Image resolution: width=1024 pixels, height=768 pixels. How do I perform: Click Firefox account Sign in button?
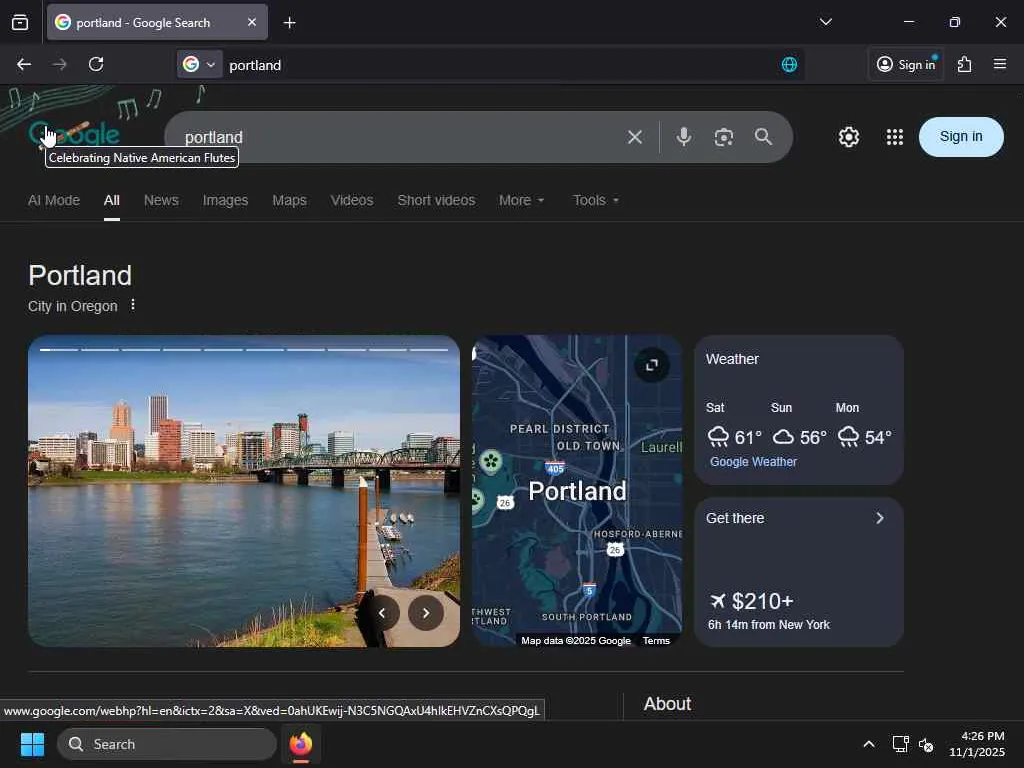906,64
